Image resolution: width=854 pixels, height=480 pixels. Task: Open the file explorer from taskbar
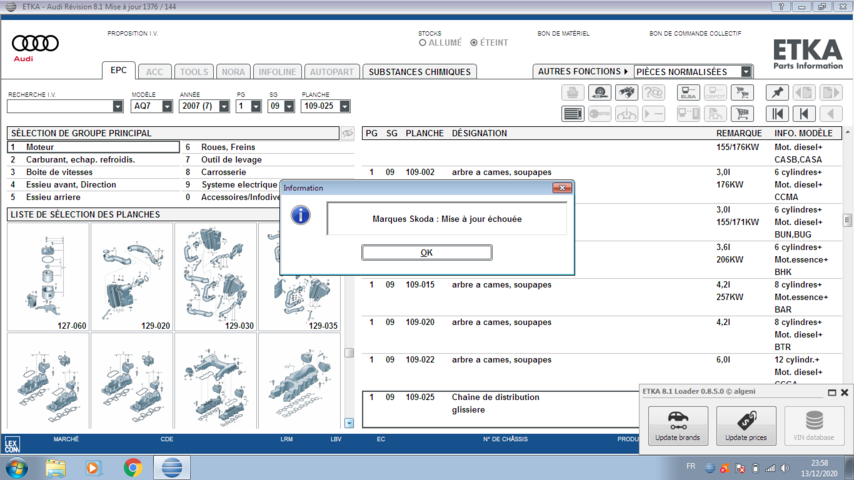tap(56, 467)
